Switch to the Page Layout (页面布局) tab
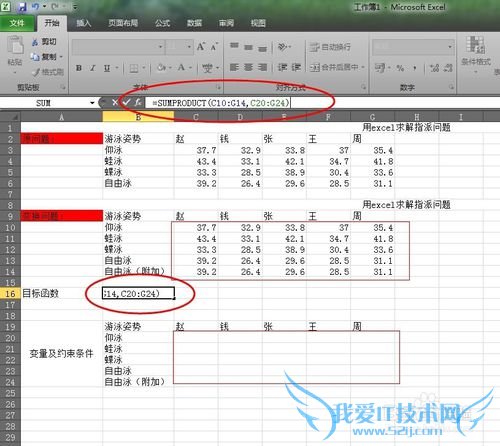This screenshot has width=500, height=446. coord(123,23)
